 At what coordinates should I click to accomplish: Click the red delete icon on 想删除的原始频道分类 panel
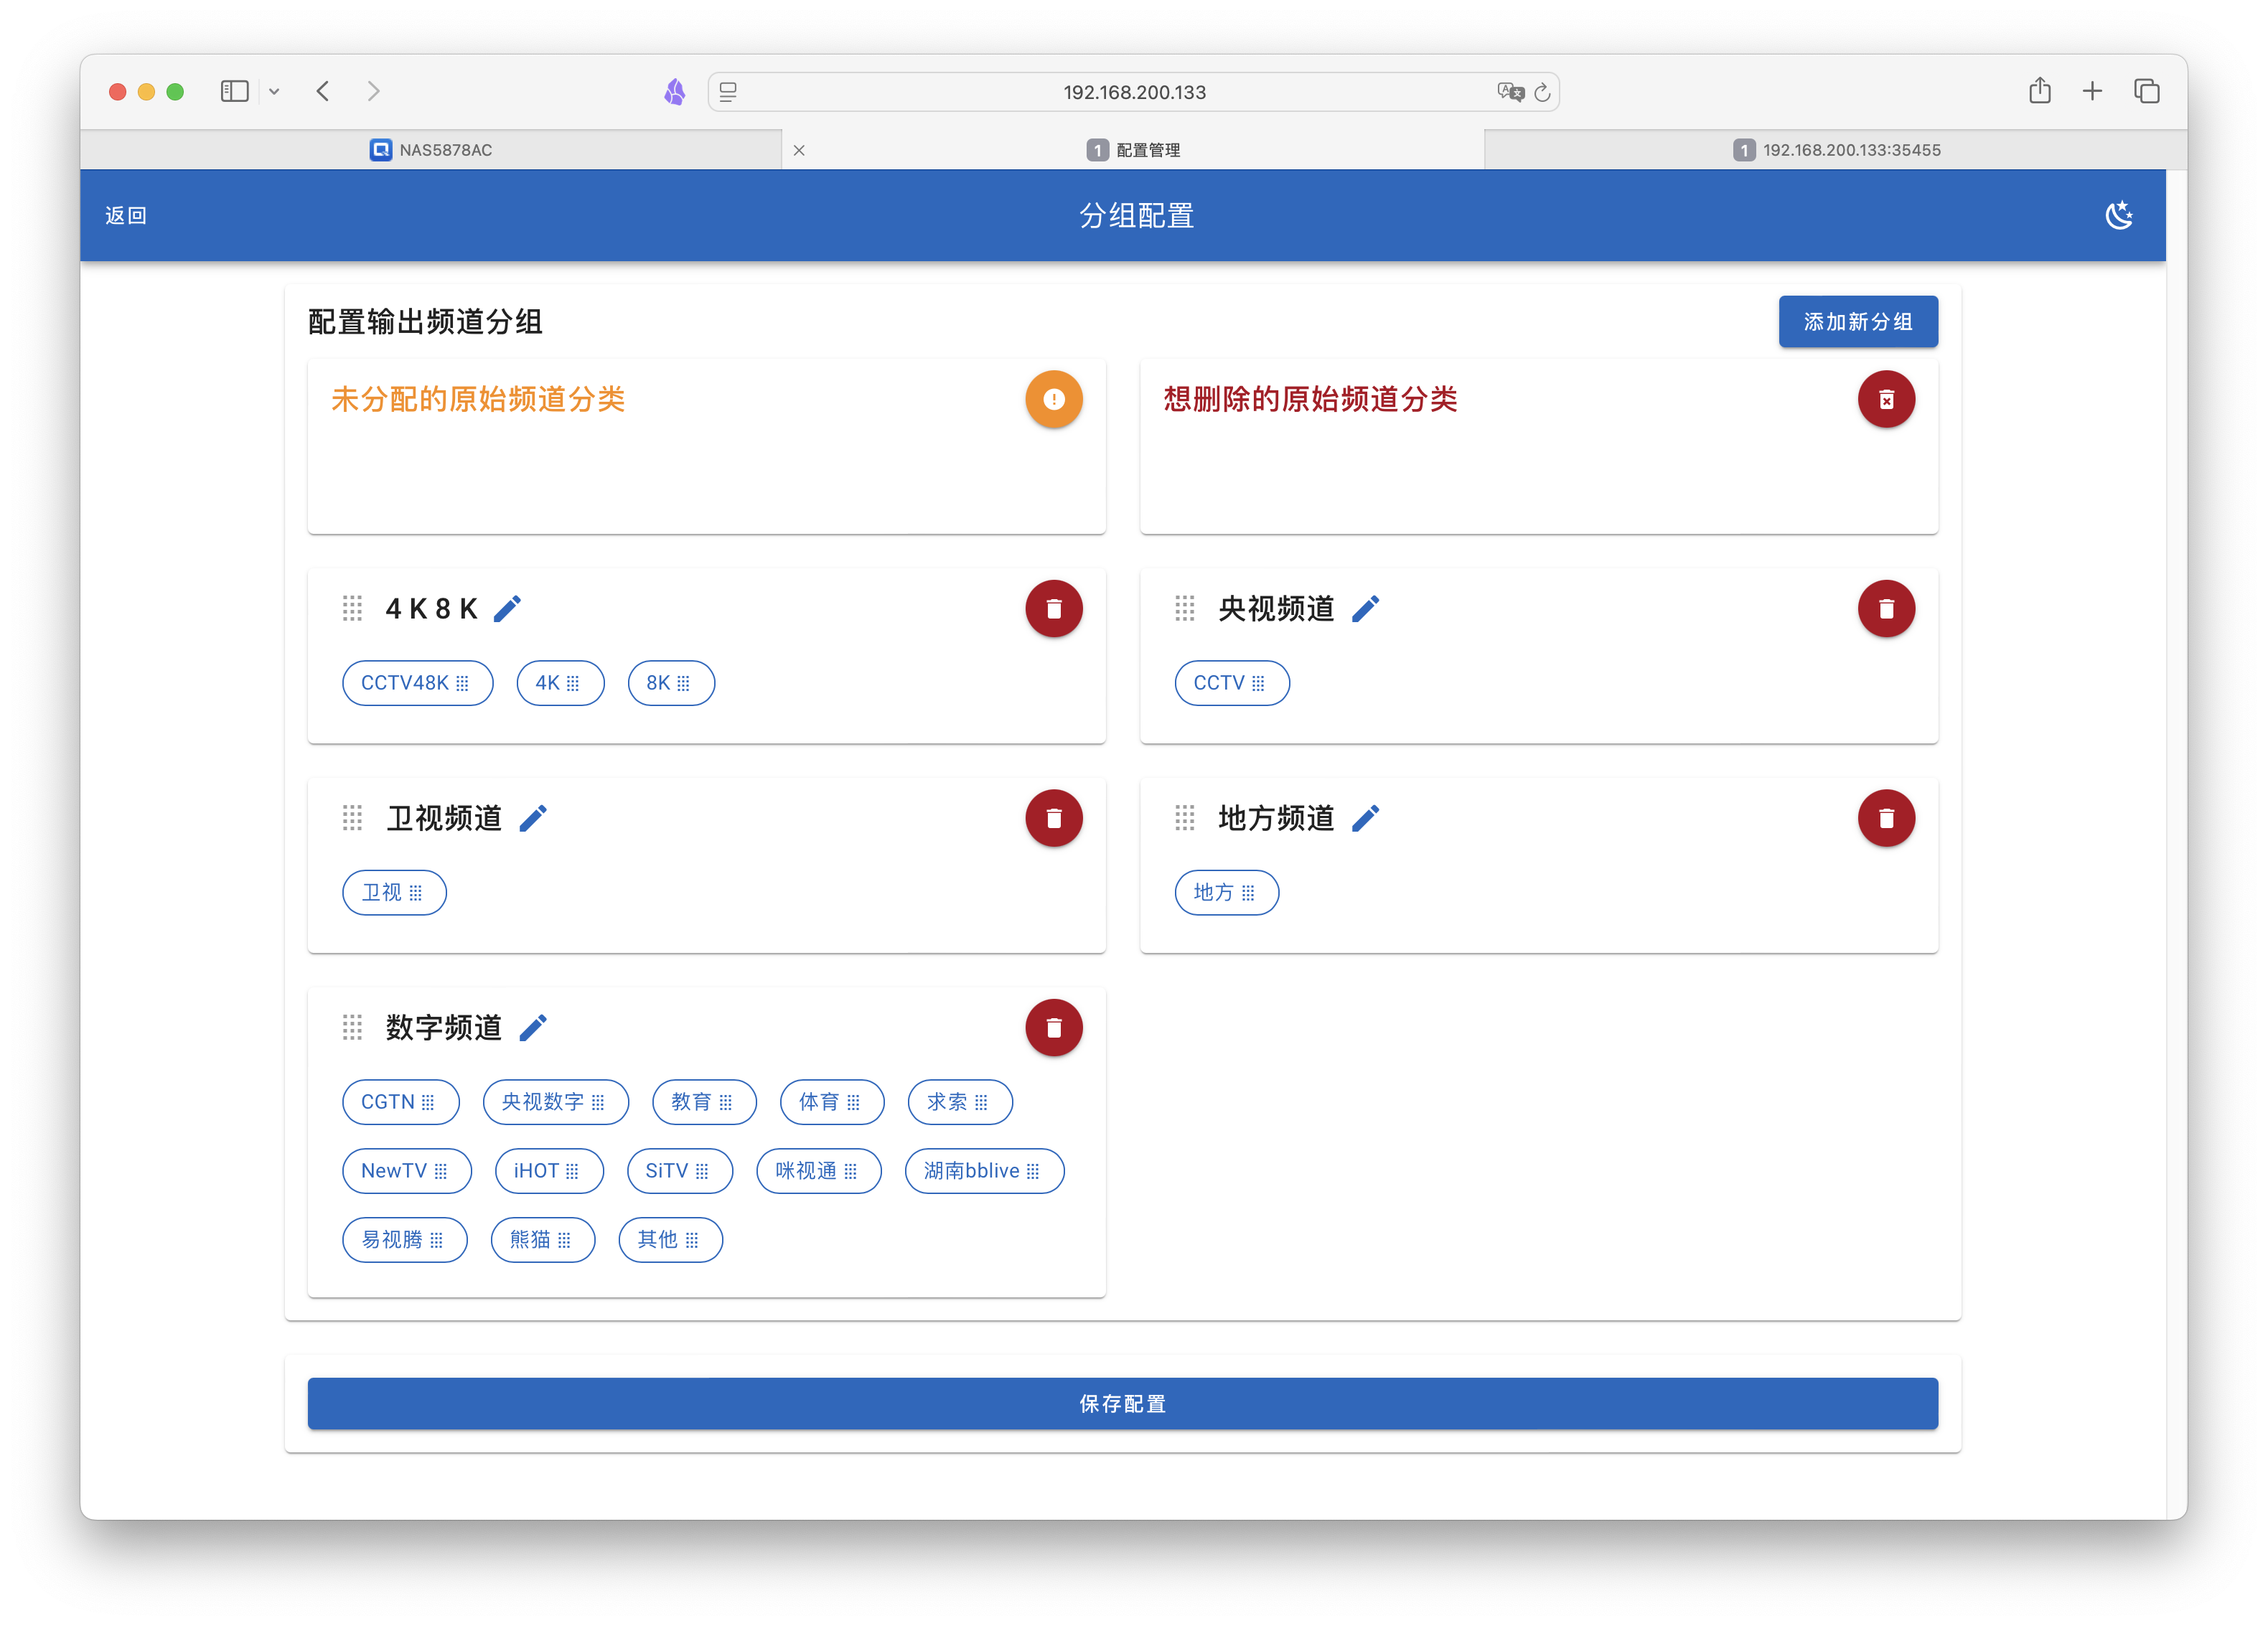[x=1886, y=399]
